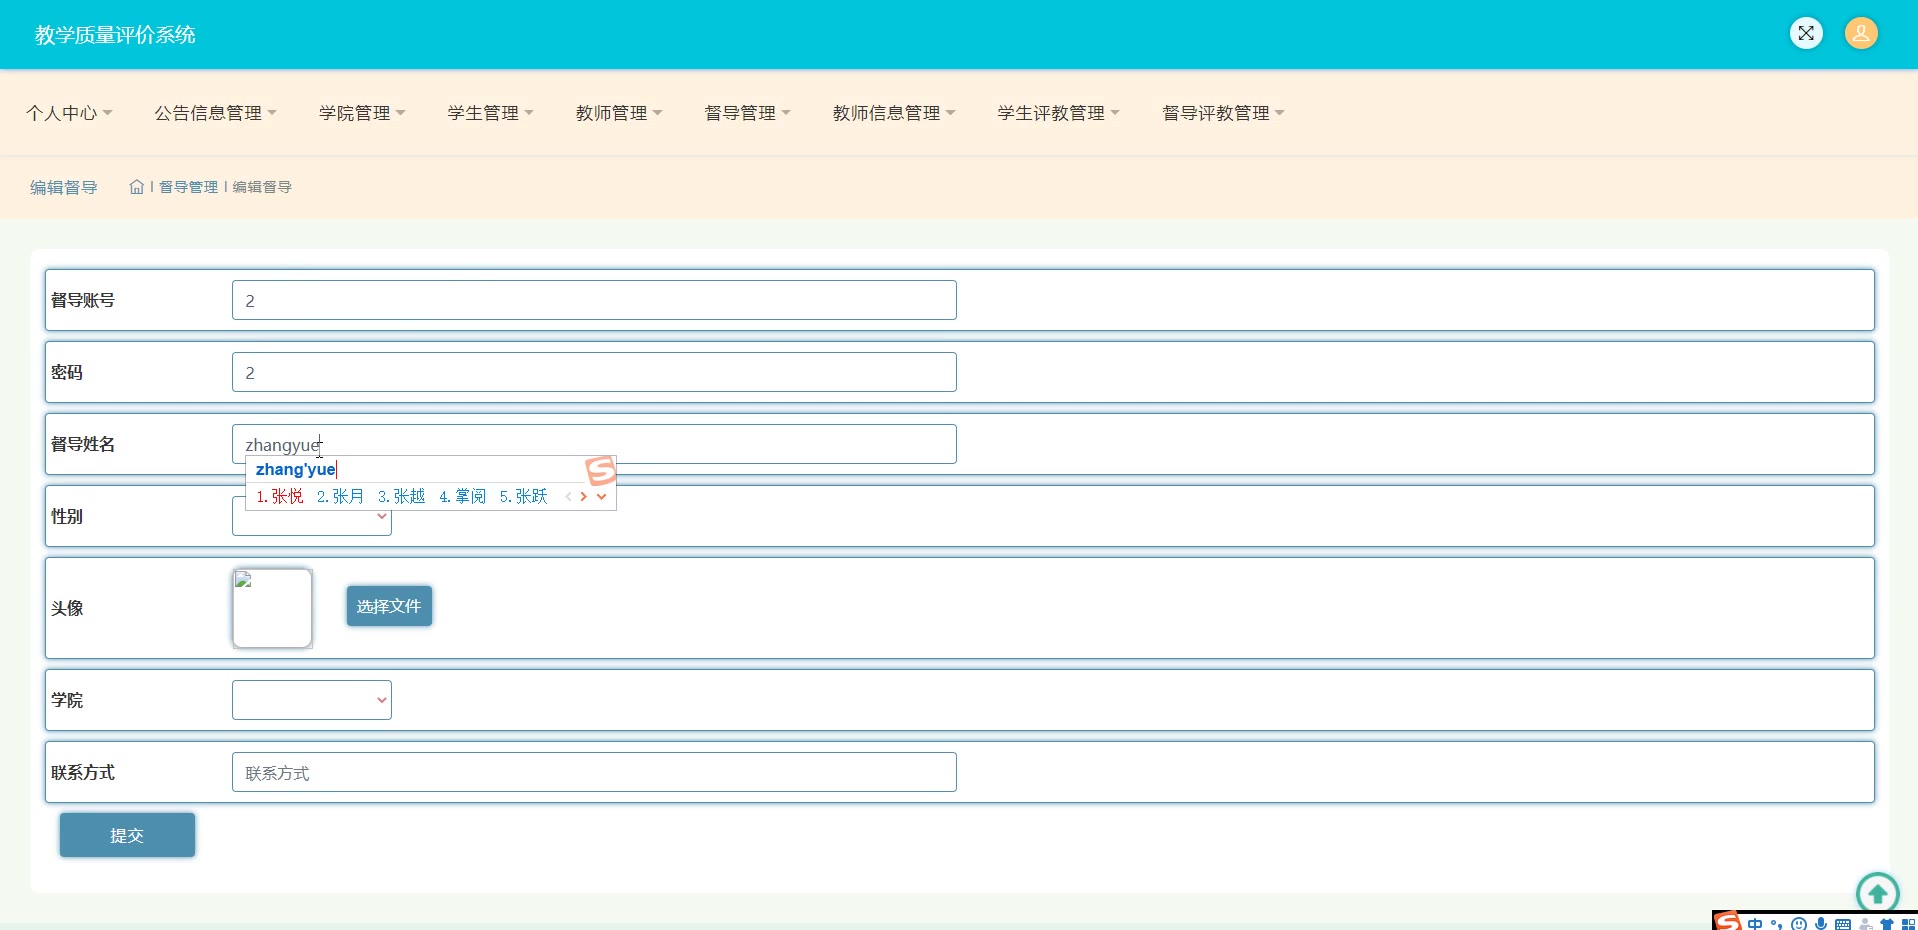
Task: Click the zhang'yue pinyin composition text
Action: pos(296,469)
